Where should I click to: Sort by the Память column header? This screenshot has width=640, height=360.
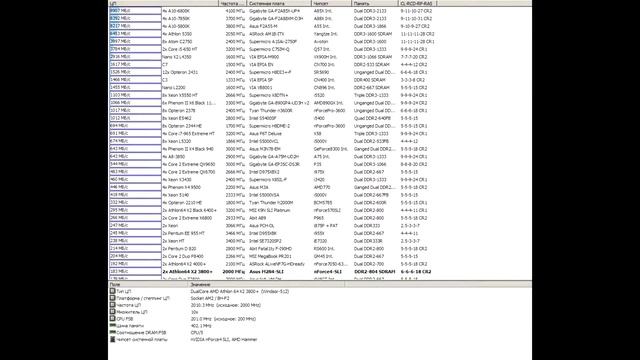(375, 3)
